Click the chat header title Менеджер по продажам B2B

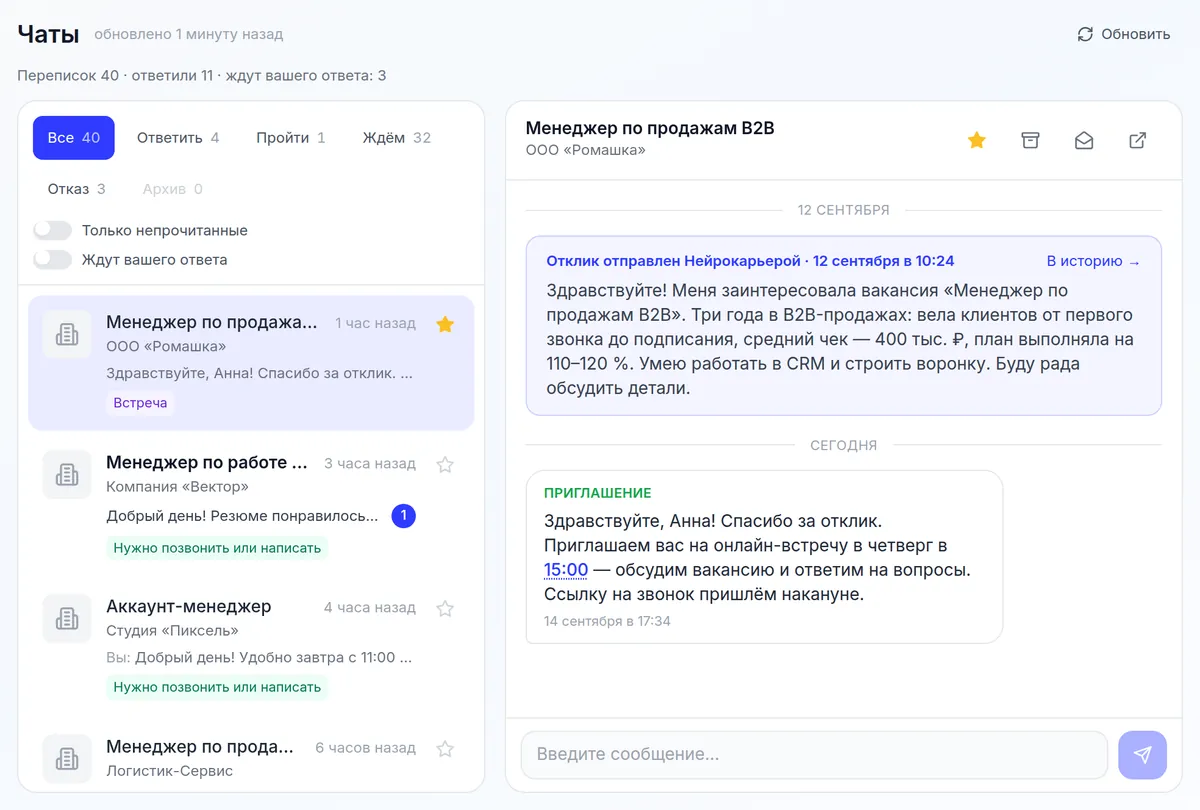pyautogui.click(x=650, y=128)
